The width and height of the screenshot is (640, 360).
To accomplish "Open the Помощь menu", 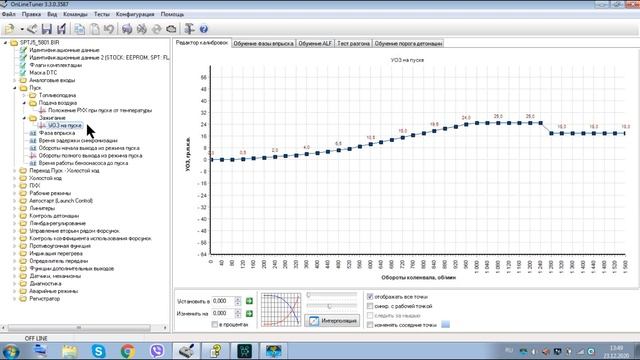I will [x=172, y=14].
